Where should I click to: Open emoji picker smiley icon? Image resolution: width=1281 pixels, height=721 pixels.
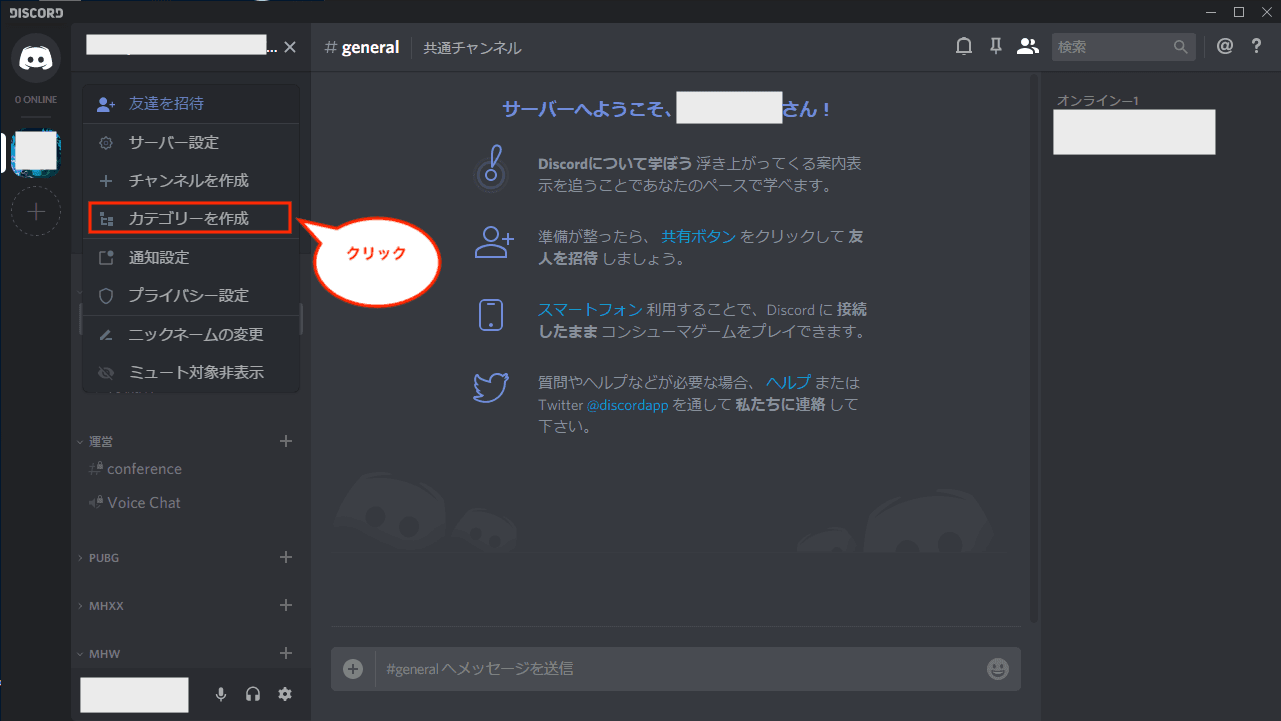pos(997,669)
